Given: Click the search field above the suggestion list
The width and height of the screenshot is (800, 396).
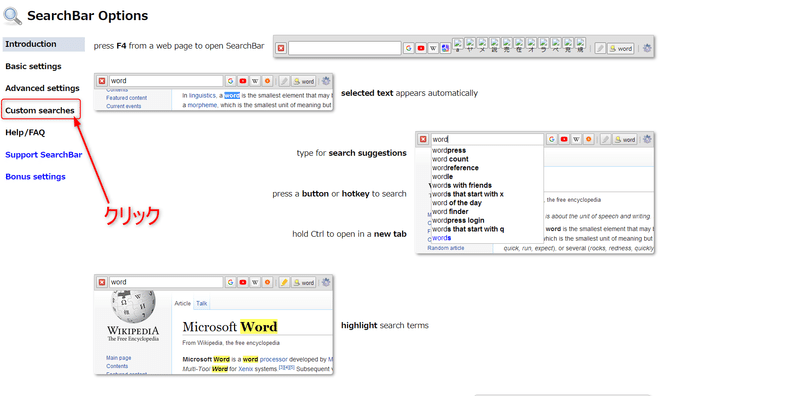Looking at the screenshot, I should coord(487,139).
